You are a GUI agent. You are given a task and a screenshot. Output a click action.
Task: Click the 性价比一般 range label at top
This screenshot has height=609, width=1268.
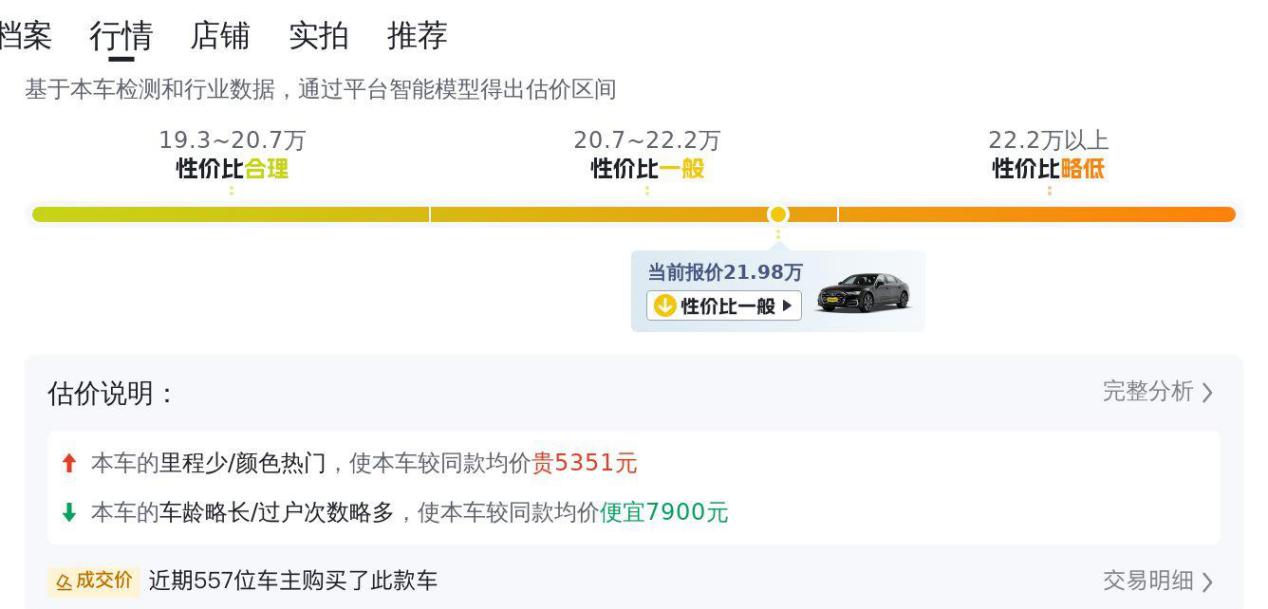click(x=647, y=168)
